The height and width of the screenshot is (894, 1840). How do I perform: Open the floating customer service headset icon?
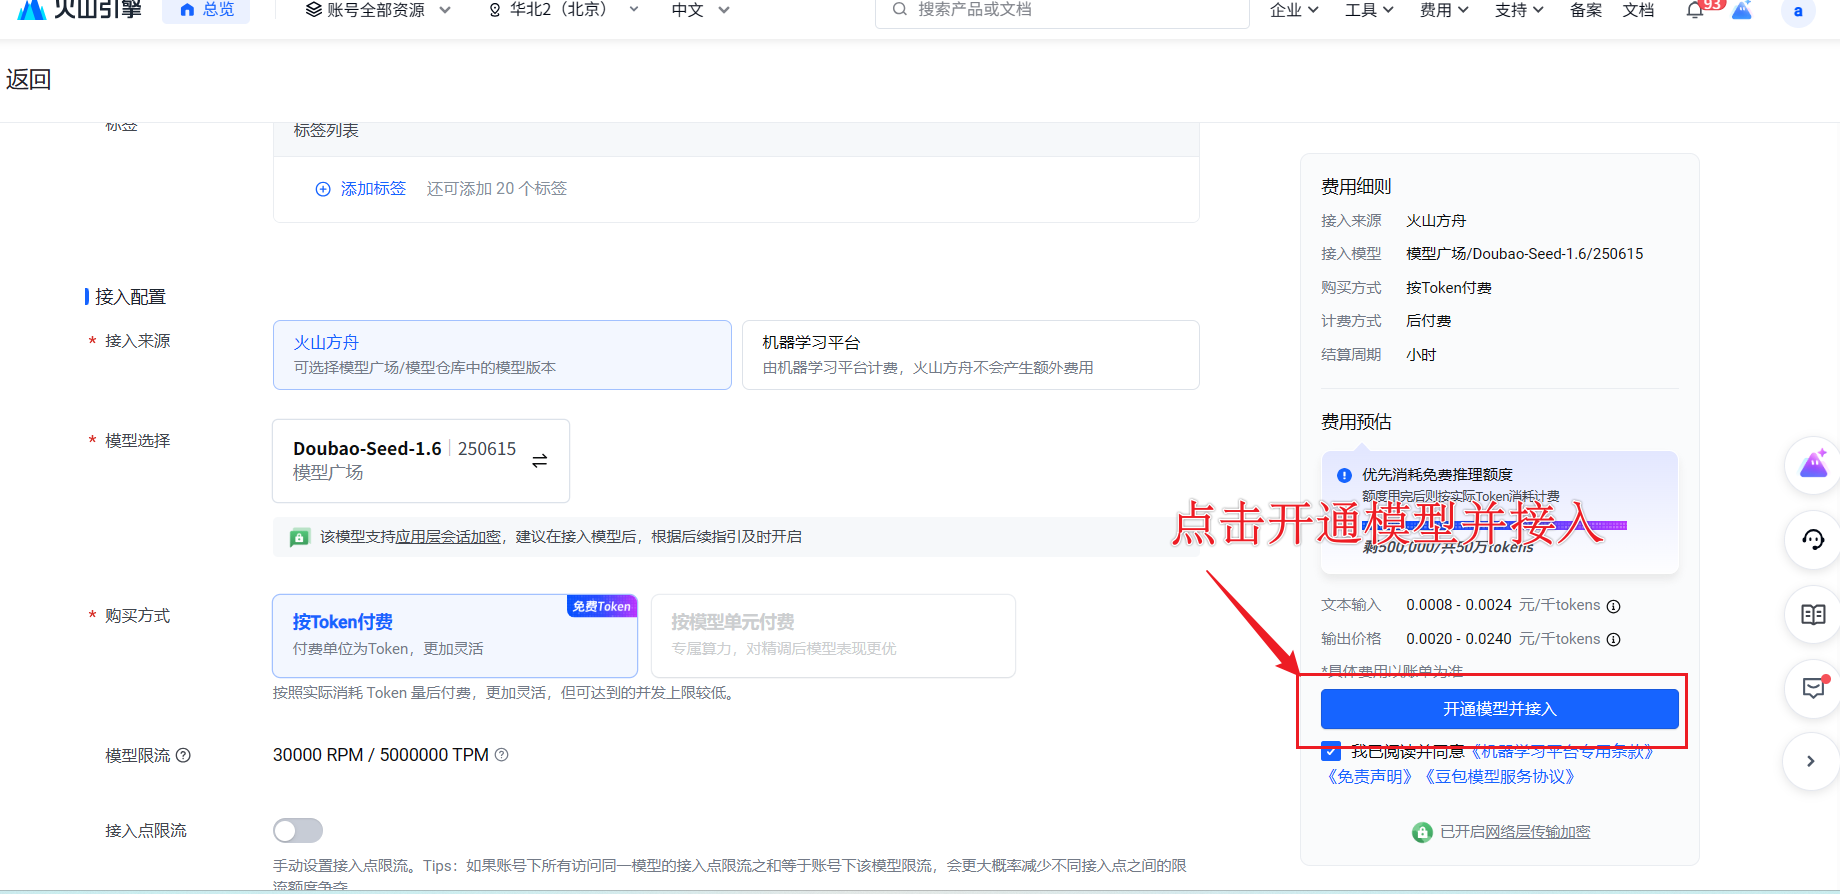[x=1814, y=540]
